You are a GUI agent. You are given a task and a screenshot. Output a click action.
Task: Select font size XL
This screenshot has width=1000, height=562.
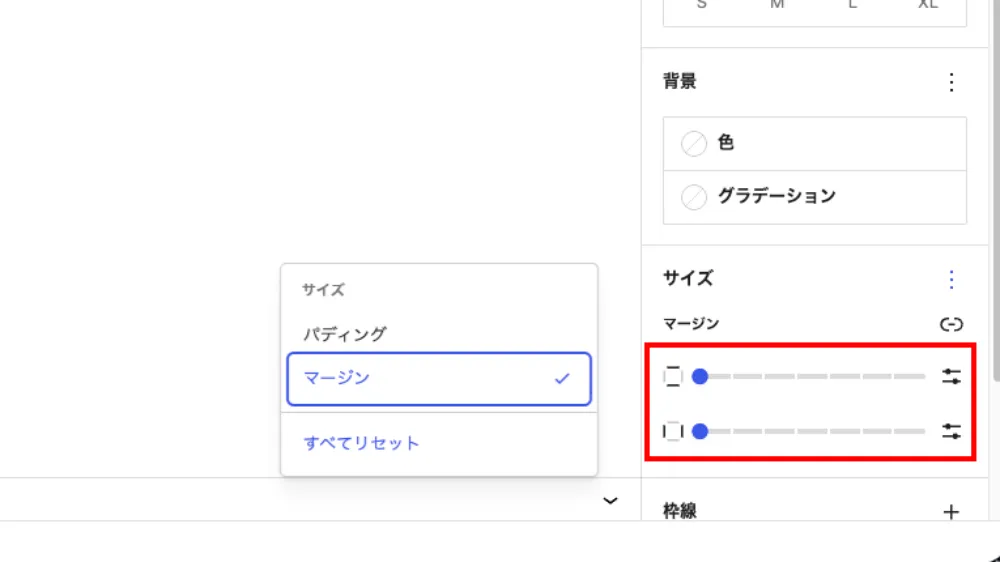(x=928, y=5)
